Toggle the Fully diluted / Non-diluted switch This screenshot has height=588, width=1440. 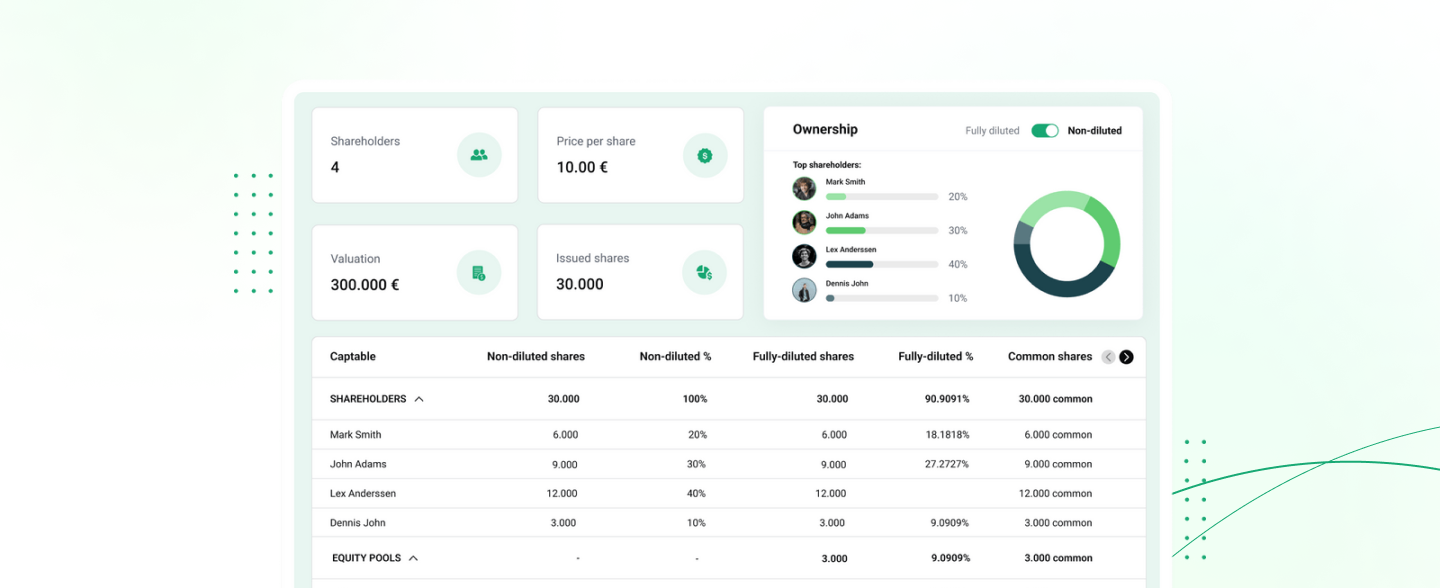click(x=1045, y=131)
